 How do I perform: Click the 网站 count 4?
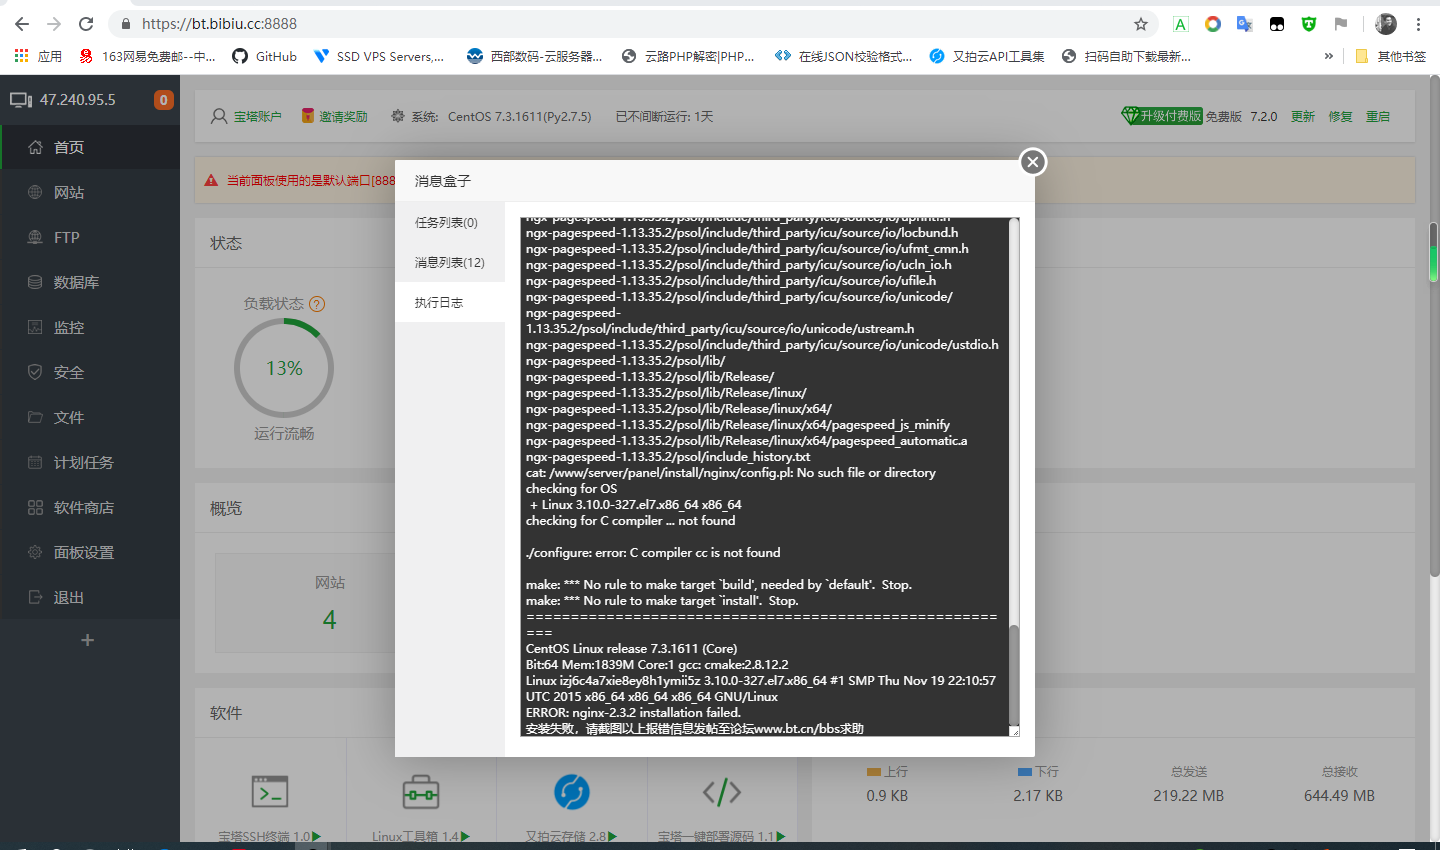pos(330,620)
